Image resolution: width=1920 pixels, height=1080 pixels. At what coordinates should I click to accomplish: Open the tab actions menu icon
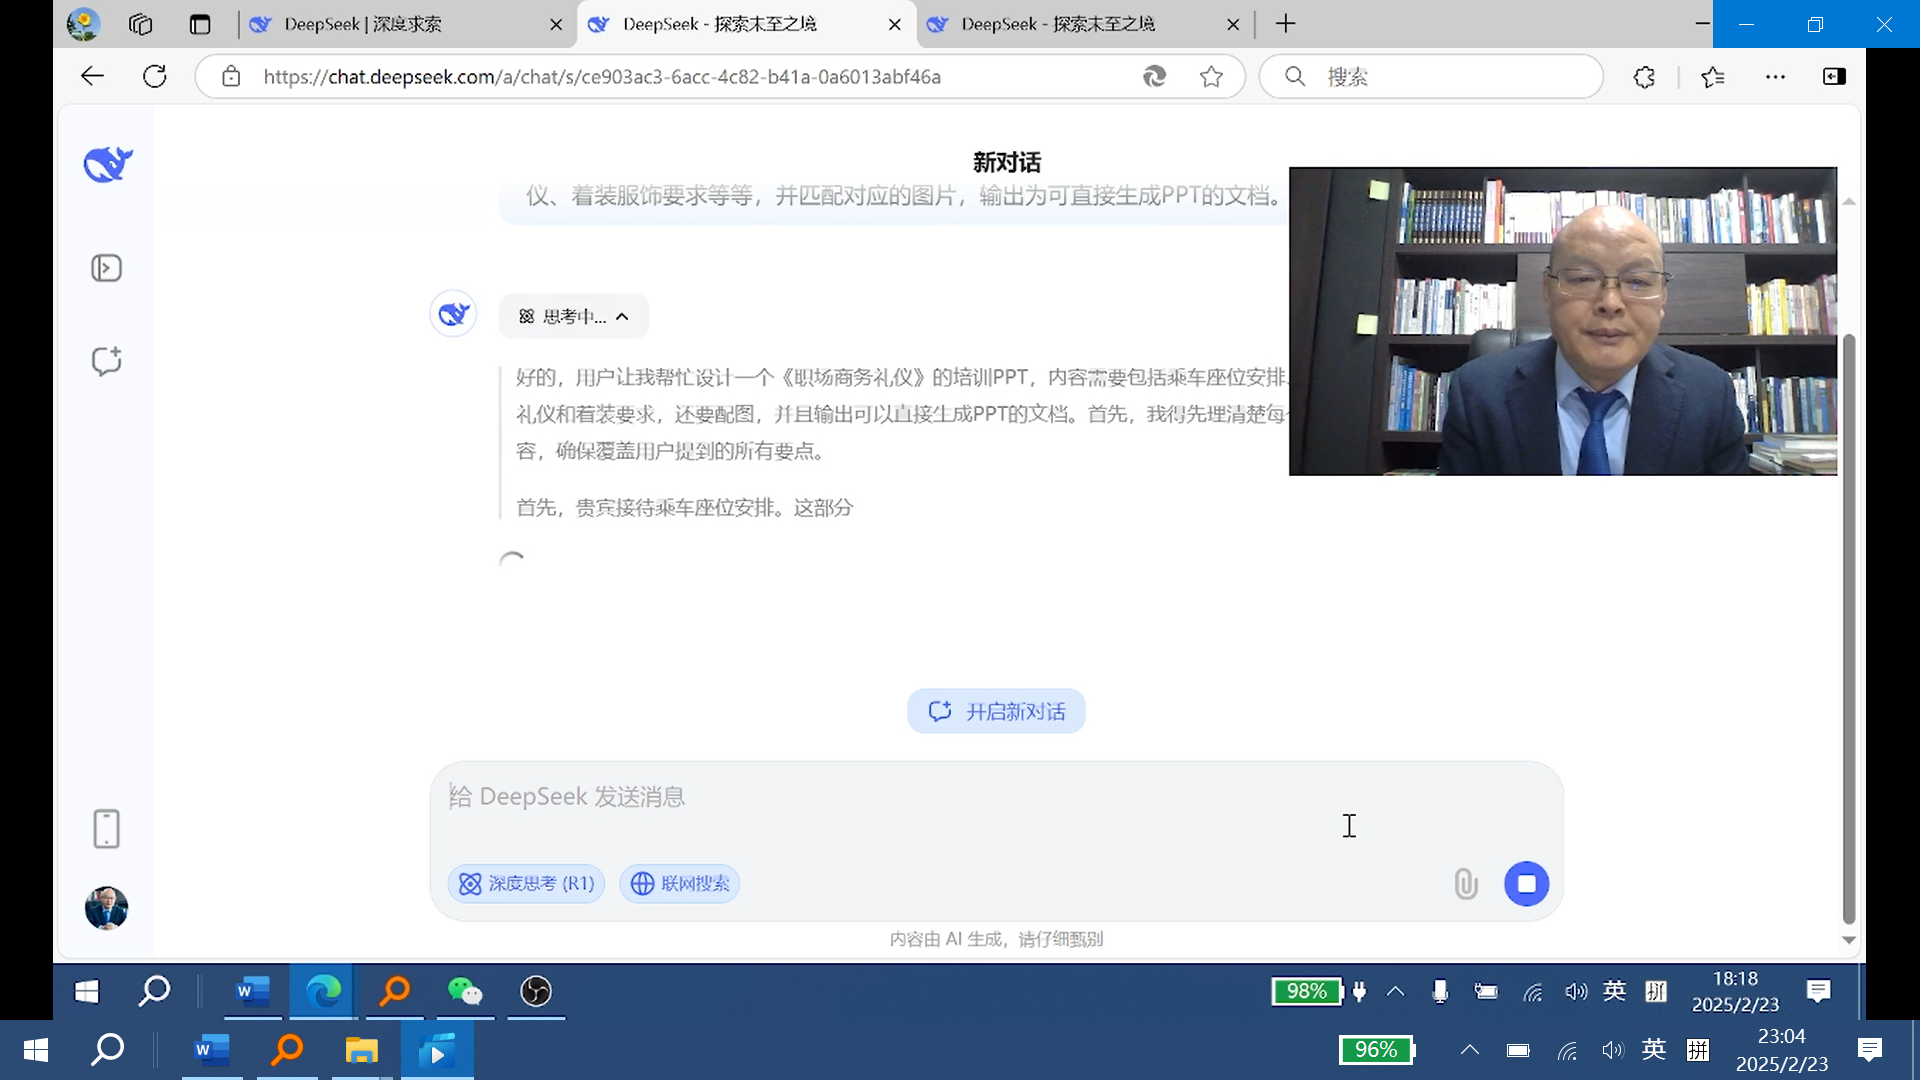(200, 24)
